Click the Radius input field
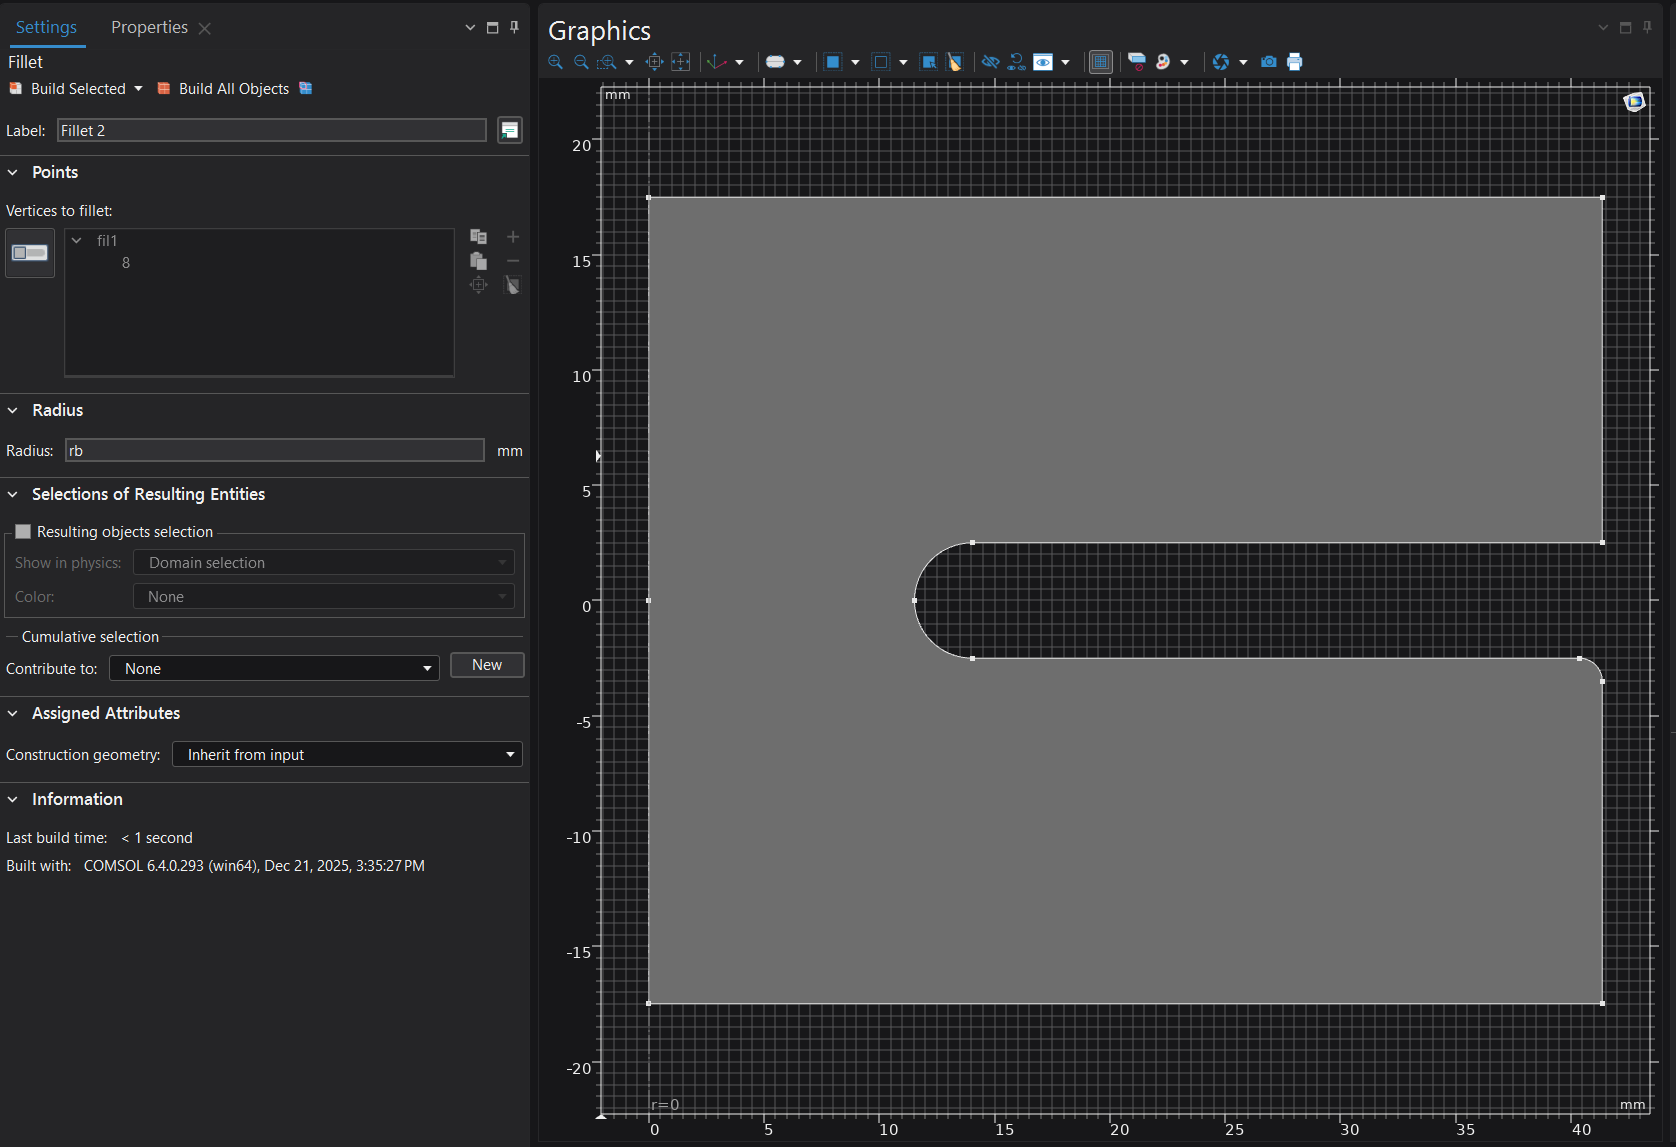The width and height of the screenshot is (1676, 1147). (x=274, y=451)
